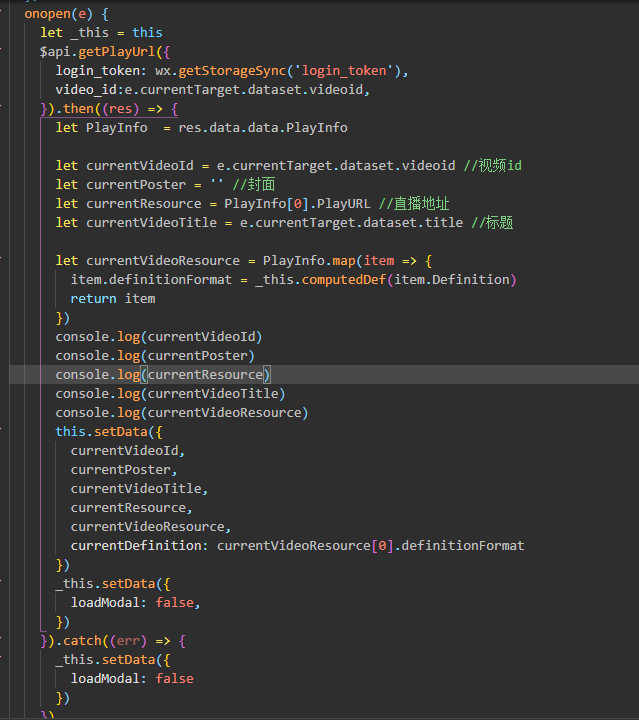Click the //直播地址 comment
The height and width of the screenshot is (720, 639).
coord(414,203)
